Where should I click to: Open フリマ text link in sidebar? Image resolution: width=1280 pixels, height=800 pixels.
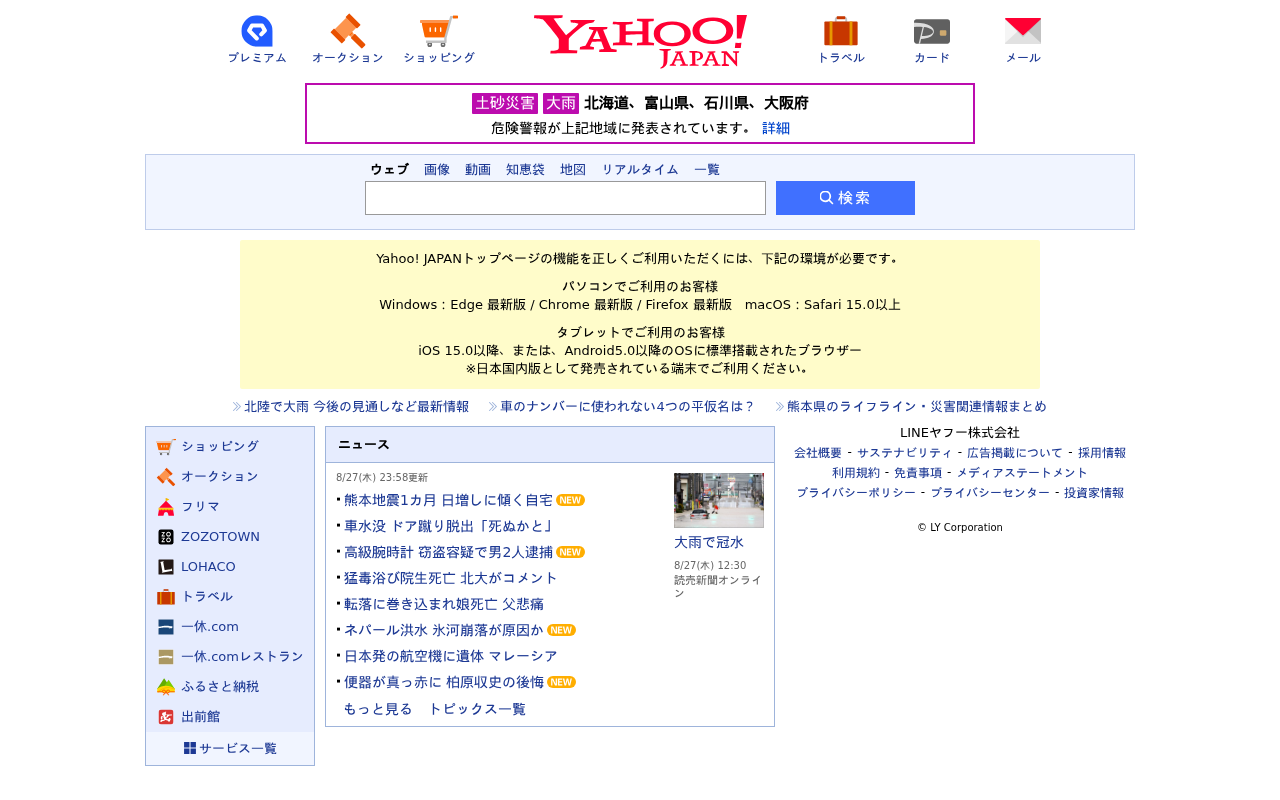[200, 507]
